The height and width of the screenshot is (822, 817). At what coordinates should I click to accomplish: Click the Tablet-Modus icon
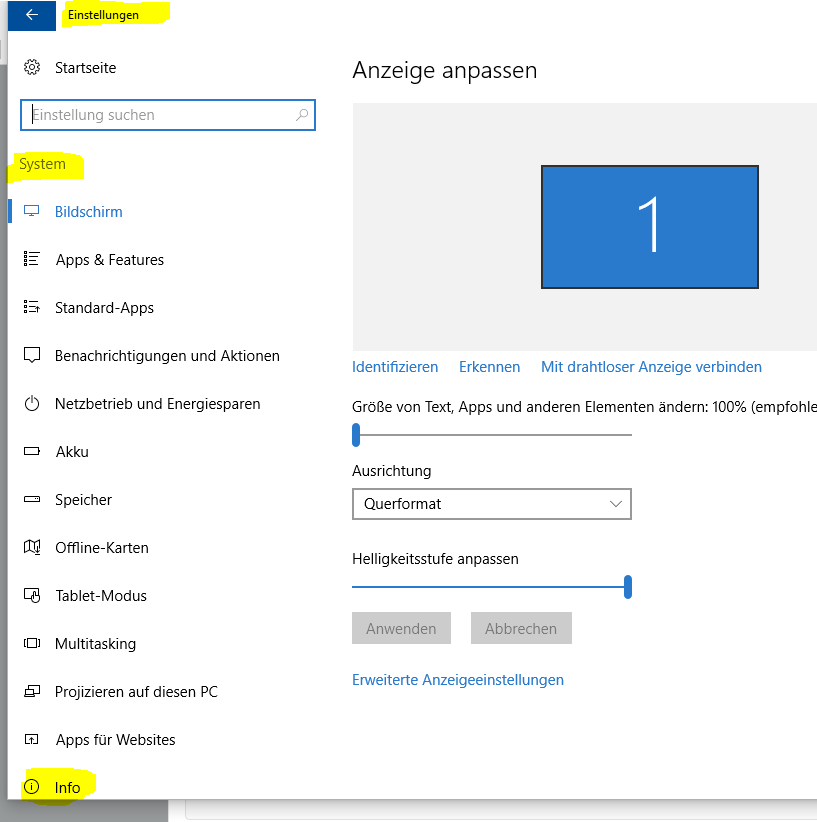32,596
